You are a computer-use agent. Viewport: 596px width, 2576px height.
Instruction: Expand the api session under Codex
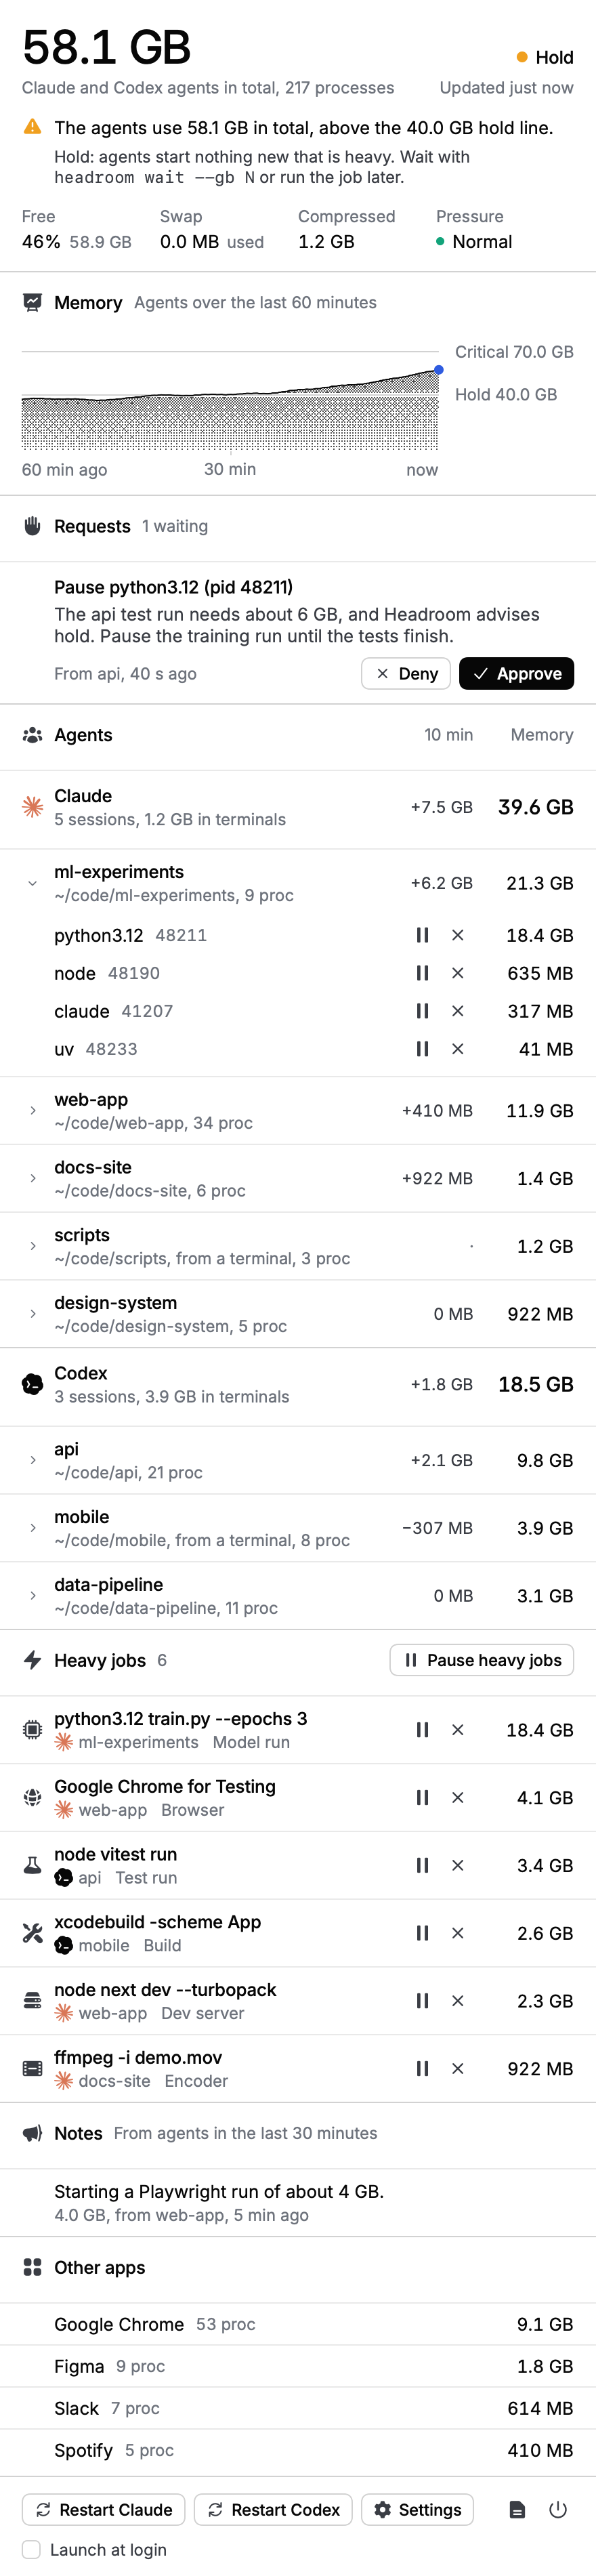(x=32, y=1460)
